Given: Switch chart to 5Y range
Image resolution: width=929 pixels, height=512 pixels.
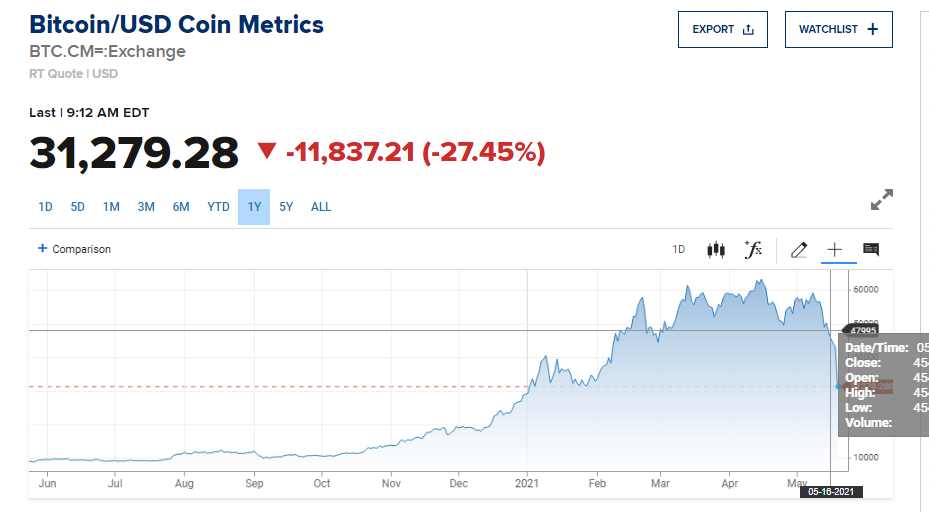Looking at the screenshot, I should tap(287, 207).
